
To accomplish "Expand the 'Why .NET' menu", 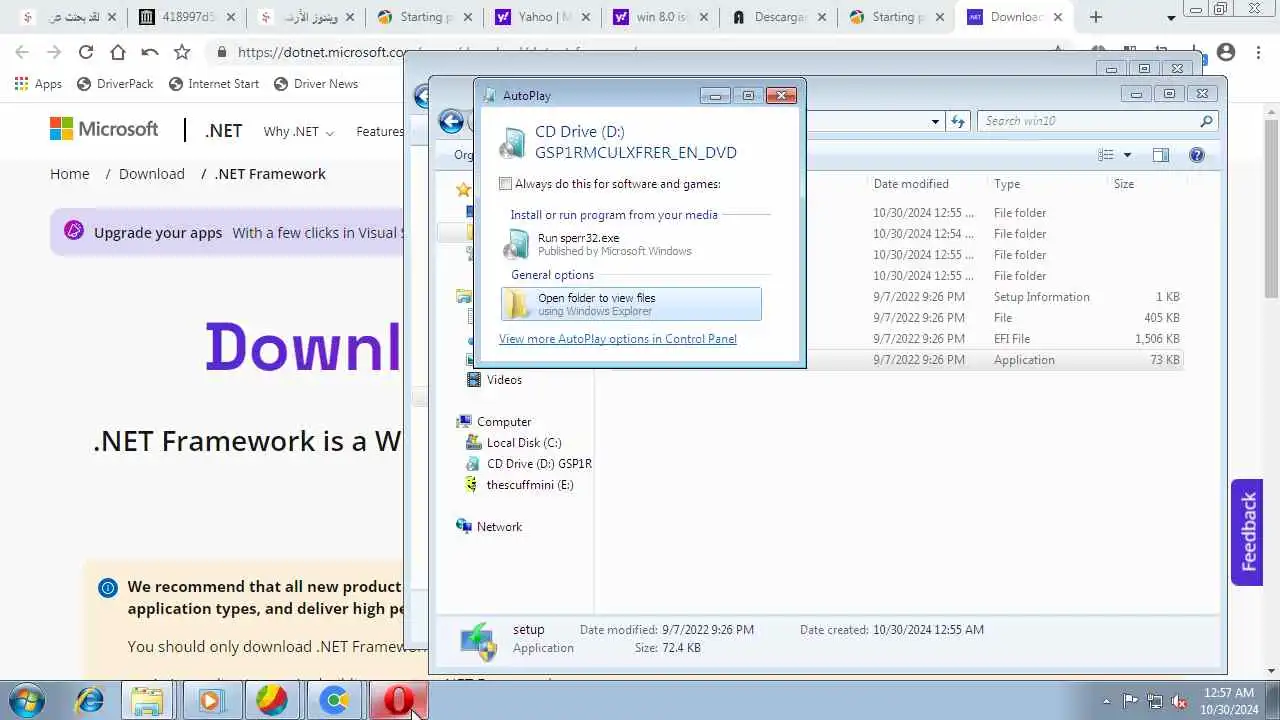I will pos(298,132).
